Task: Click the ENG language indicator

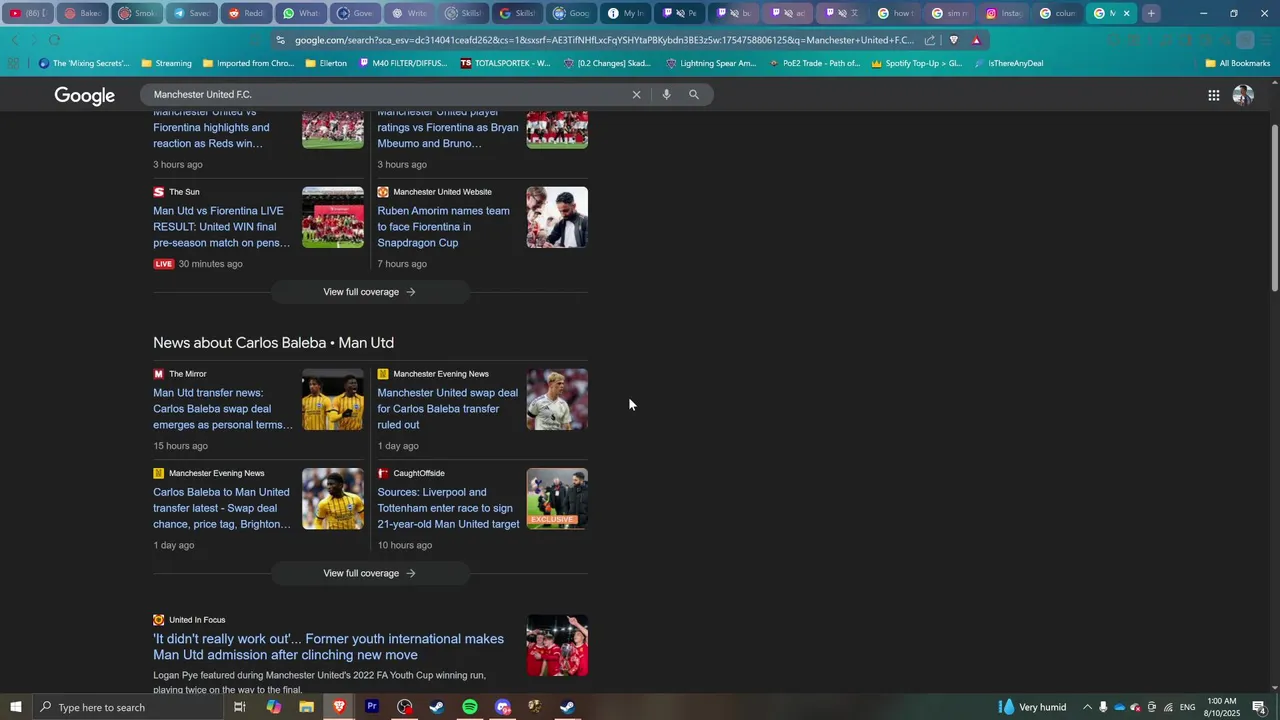Action: coord(1187,707)
